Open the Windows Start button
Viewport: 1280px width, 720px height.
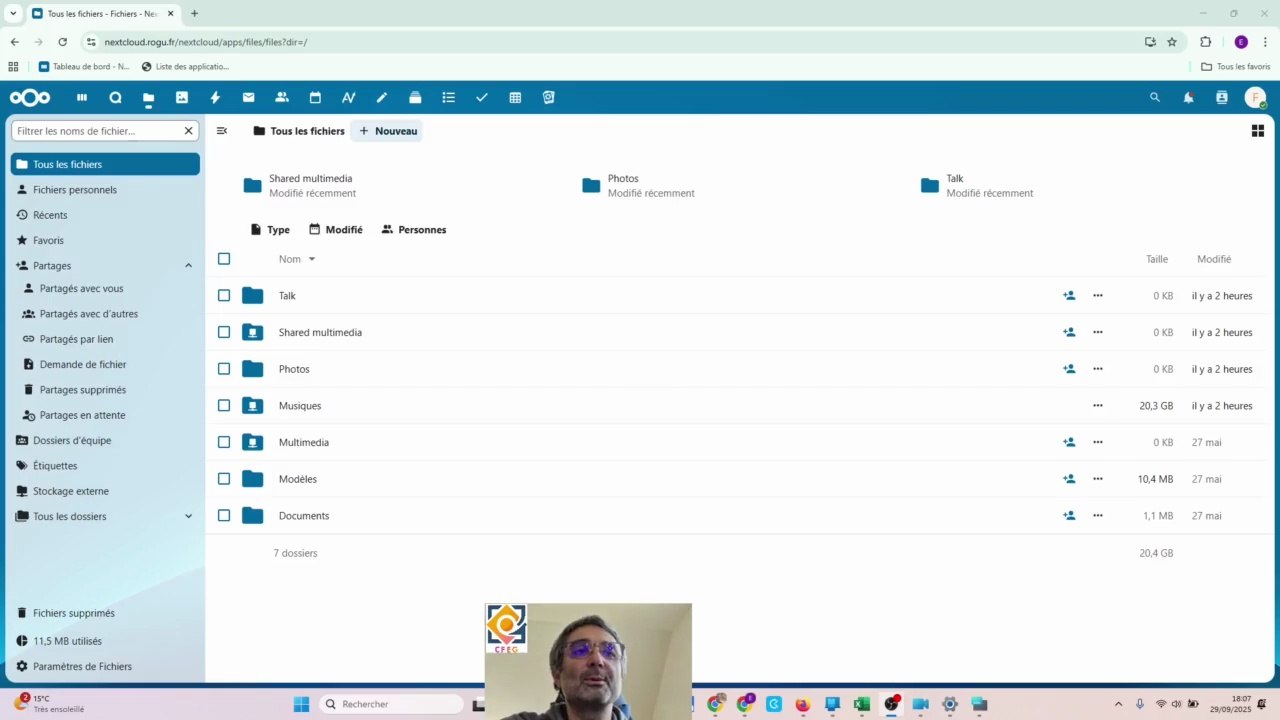coord(301,704)
